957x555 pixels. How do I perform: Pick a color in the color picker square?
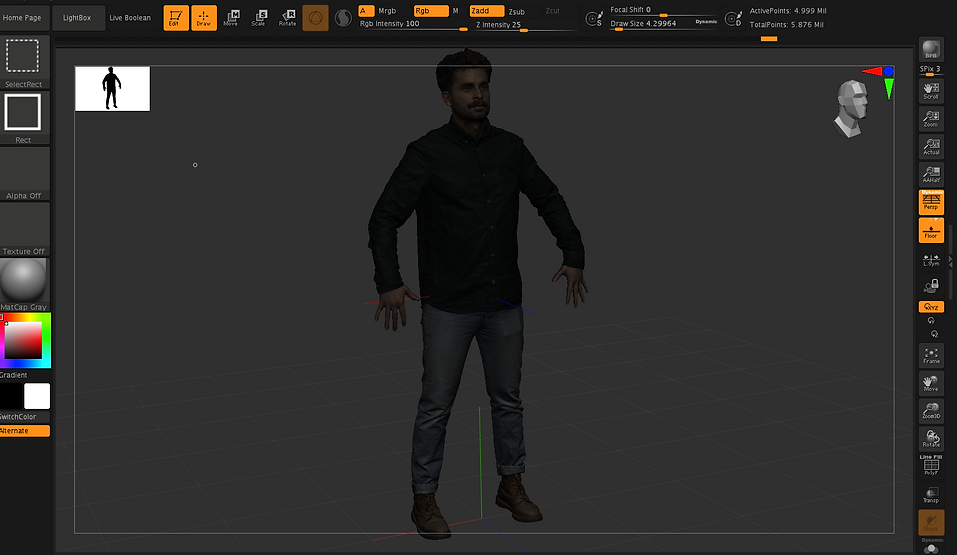pyautogui.click(x=23, y=340)
